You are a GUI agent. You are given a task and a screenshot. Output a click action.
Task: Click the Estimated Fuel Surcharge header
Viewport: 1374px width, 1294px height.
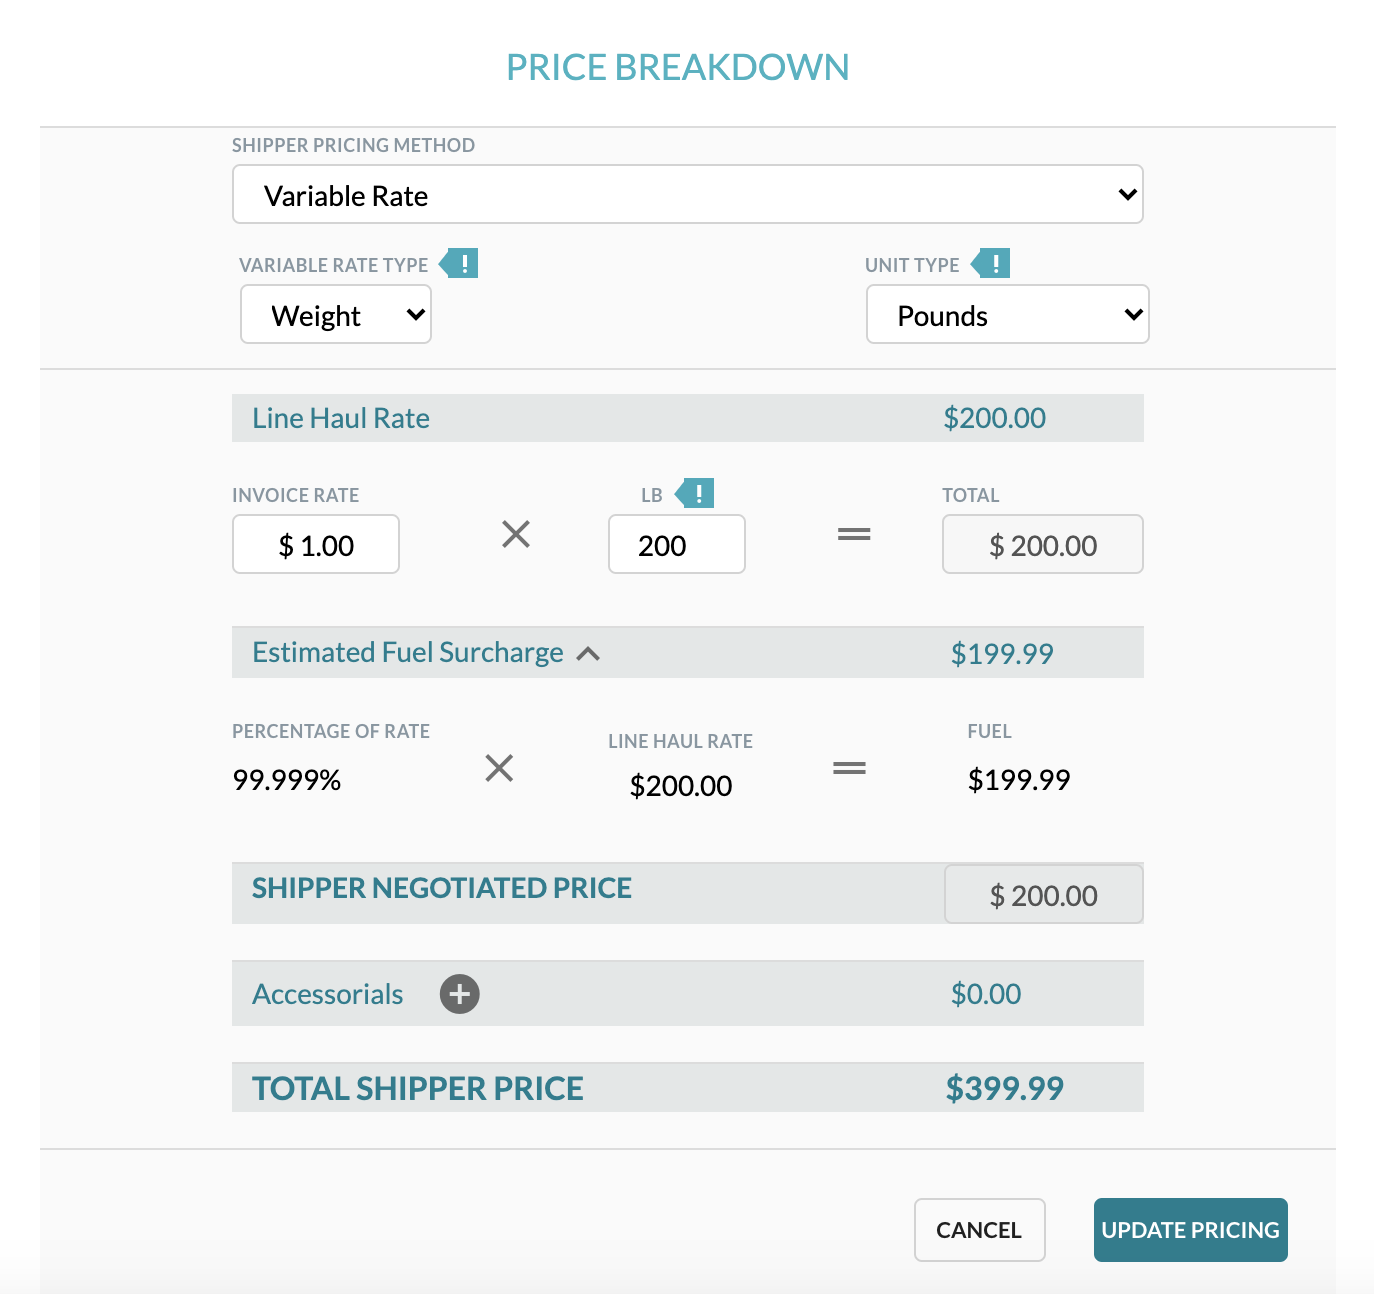[x=408, y=653]
